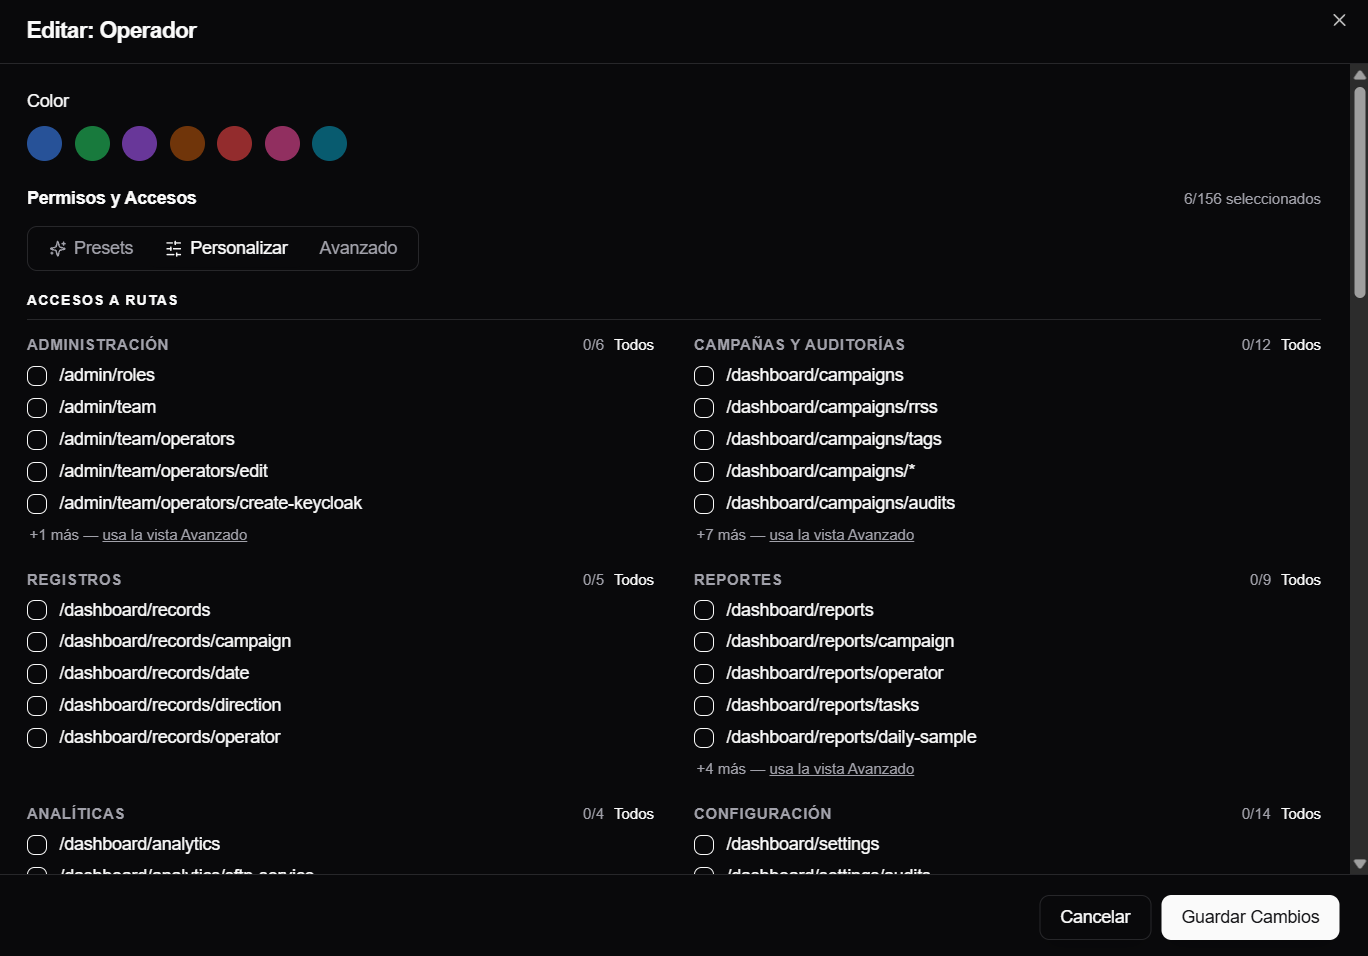The height and width of the screenshot is (956, 1368).
Task: Check the /dashboard/reports checkbox
Action: pos(704,610)
